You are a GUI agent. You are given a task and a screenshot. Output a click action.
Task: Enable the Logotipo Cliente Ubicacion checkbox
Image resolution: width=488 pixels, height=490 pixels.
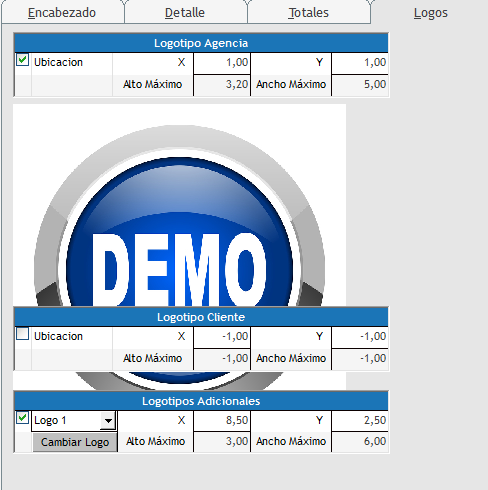22,334
